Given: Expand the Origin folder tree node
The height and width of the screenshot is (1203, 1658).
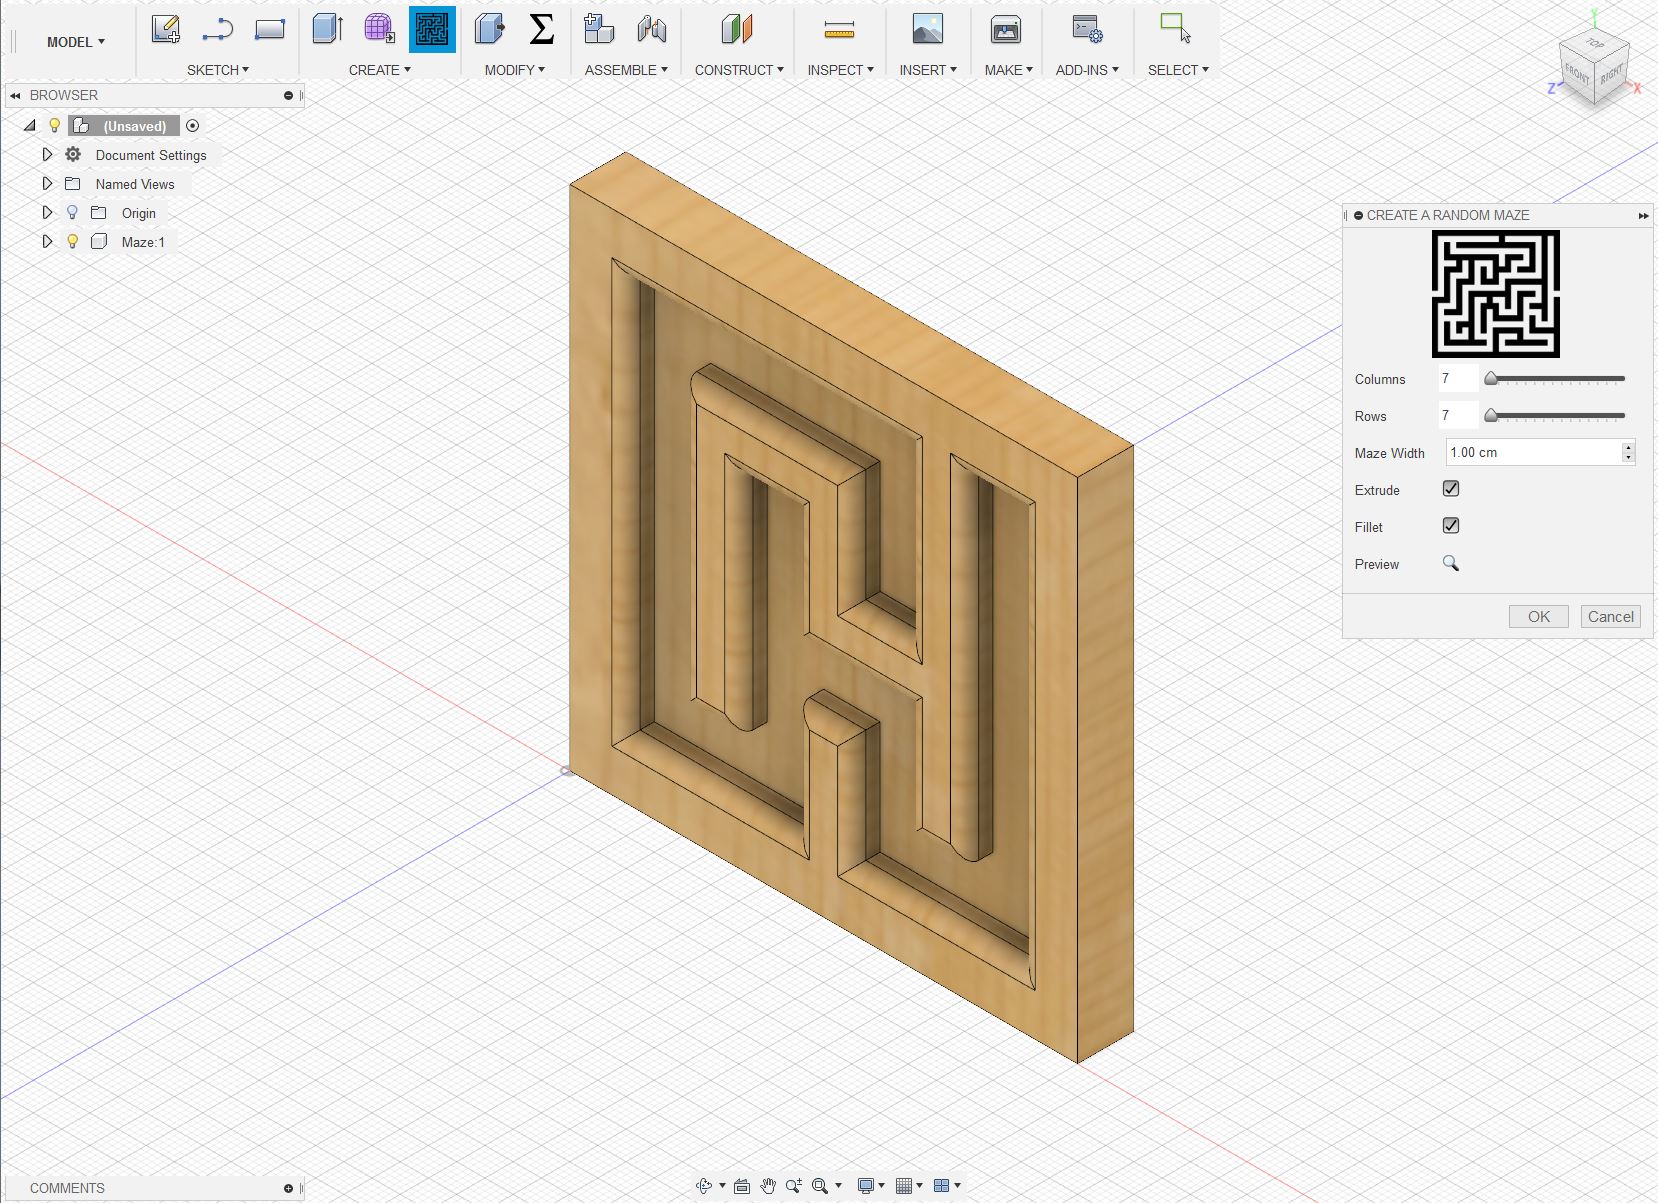Looking at the screenshot, I should click(x=47, y=213).
